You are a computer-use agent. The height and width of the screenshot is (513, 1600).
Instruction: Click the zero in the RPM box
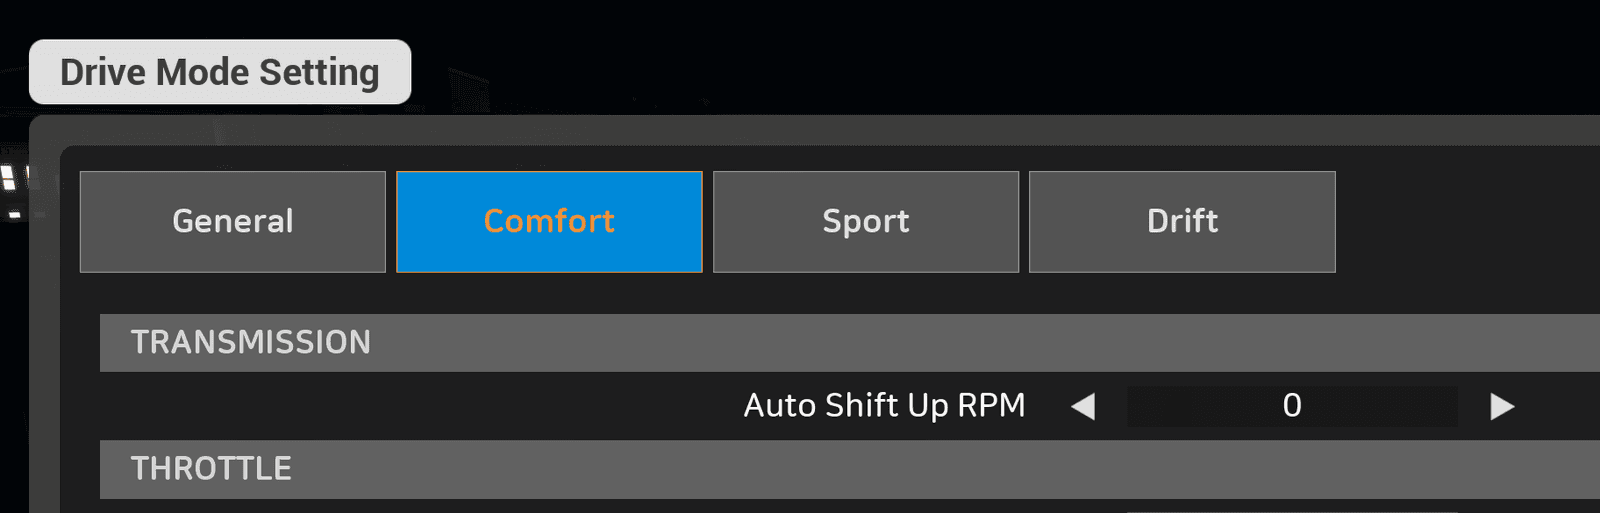(x=1292, y=406)
